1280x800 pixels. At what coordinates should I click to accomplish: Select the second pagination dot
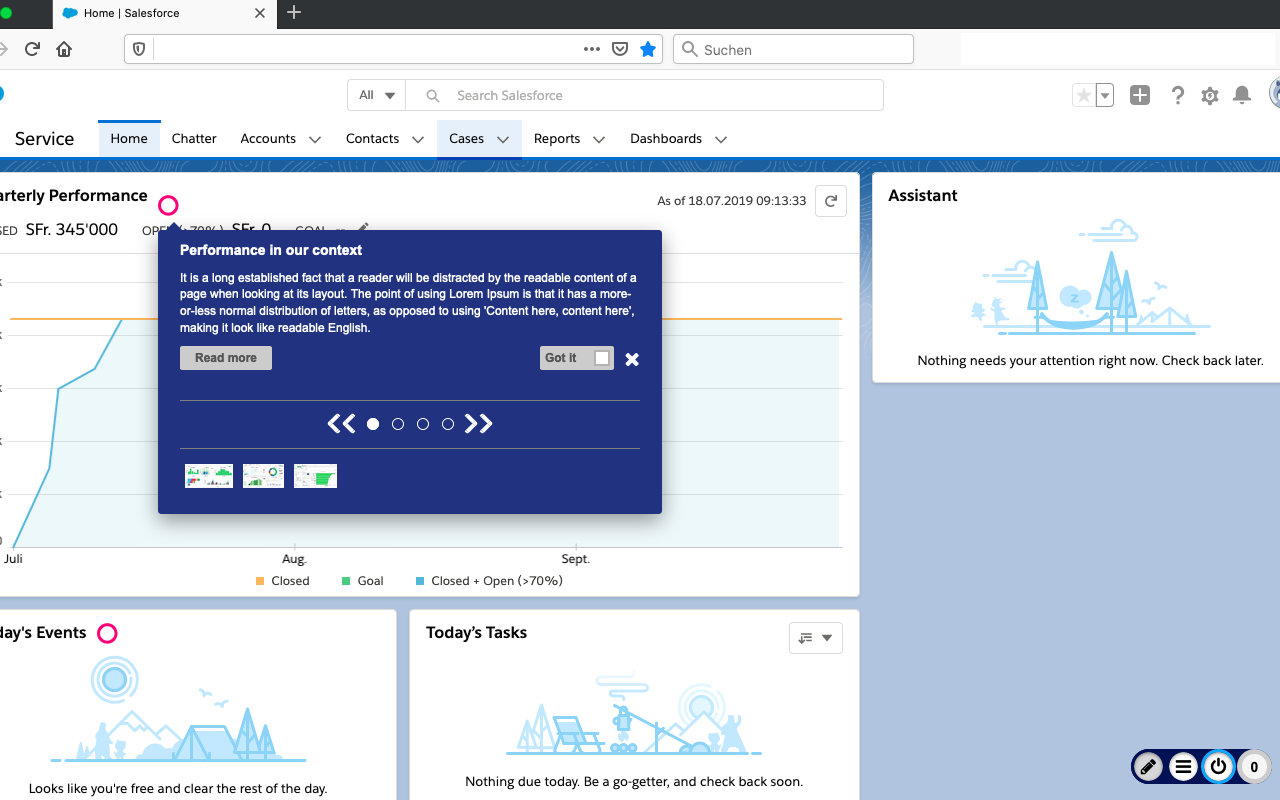coord(398,424)
